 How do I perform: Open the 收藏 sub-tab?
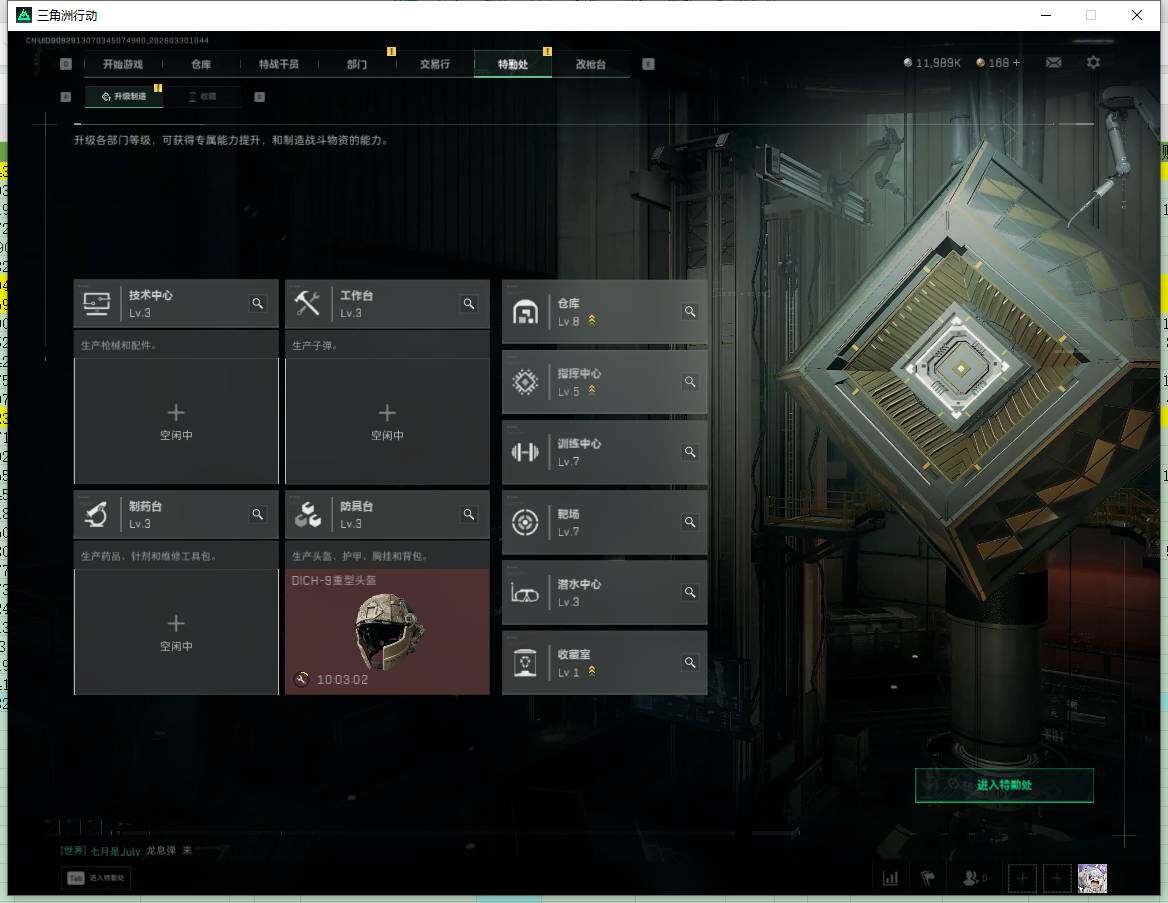click(203, 96)
